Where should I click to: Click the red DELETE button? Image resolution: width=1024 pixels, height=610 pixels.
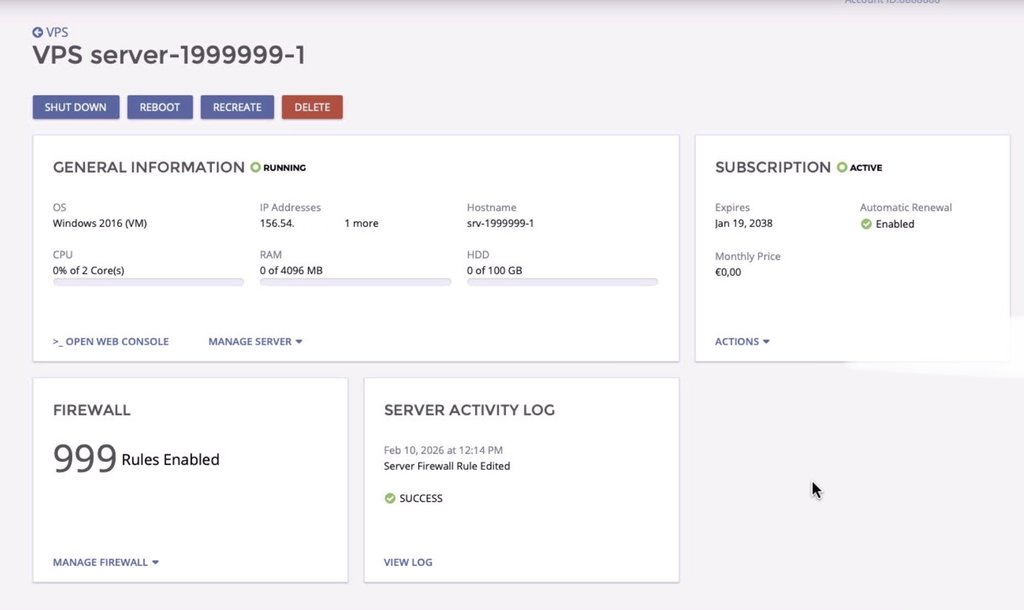point(312,107)
